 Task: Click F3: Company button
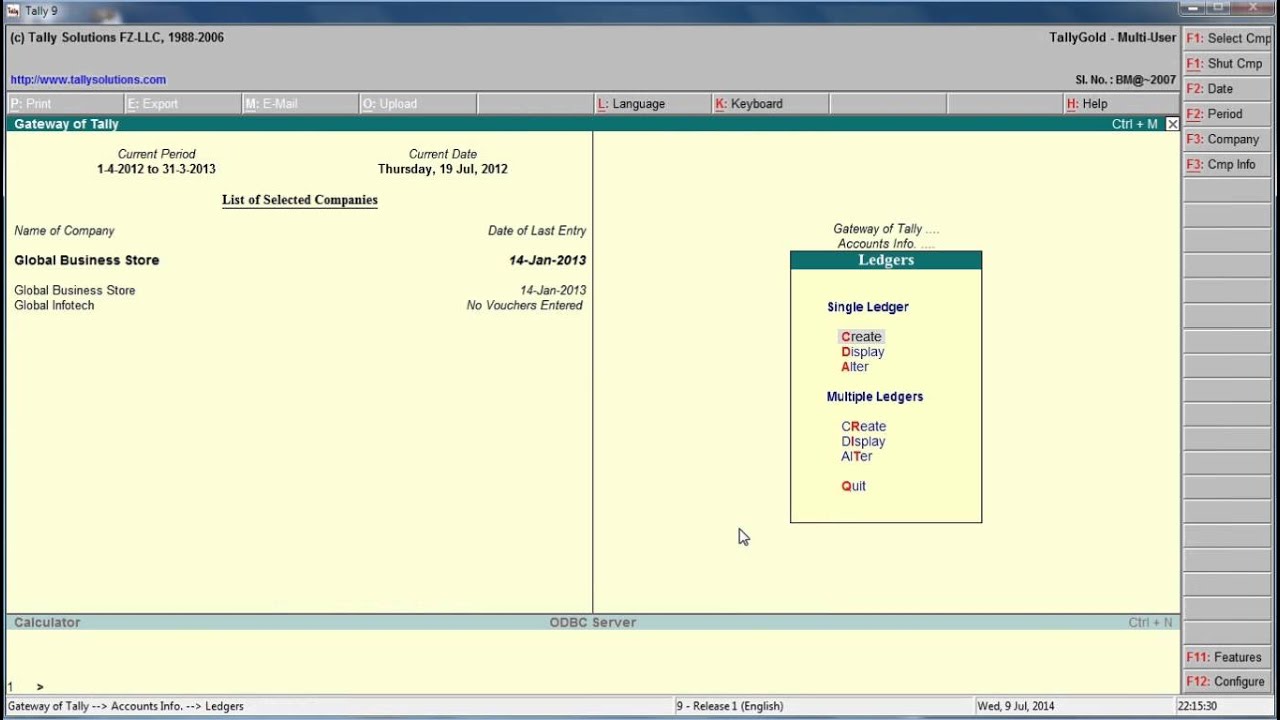[x=1230, y=139]
